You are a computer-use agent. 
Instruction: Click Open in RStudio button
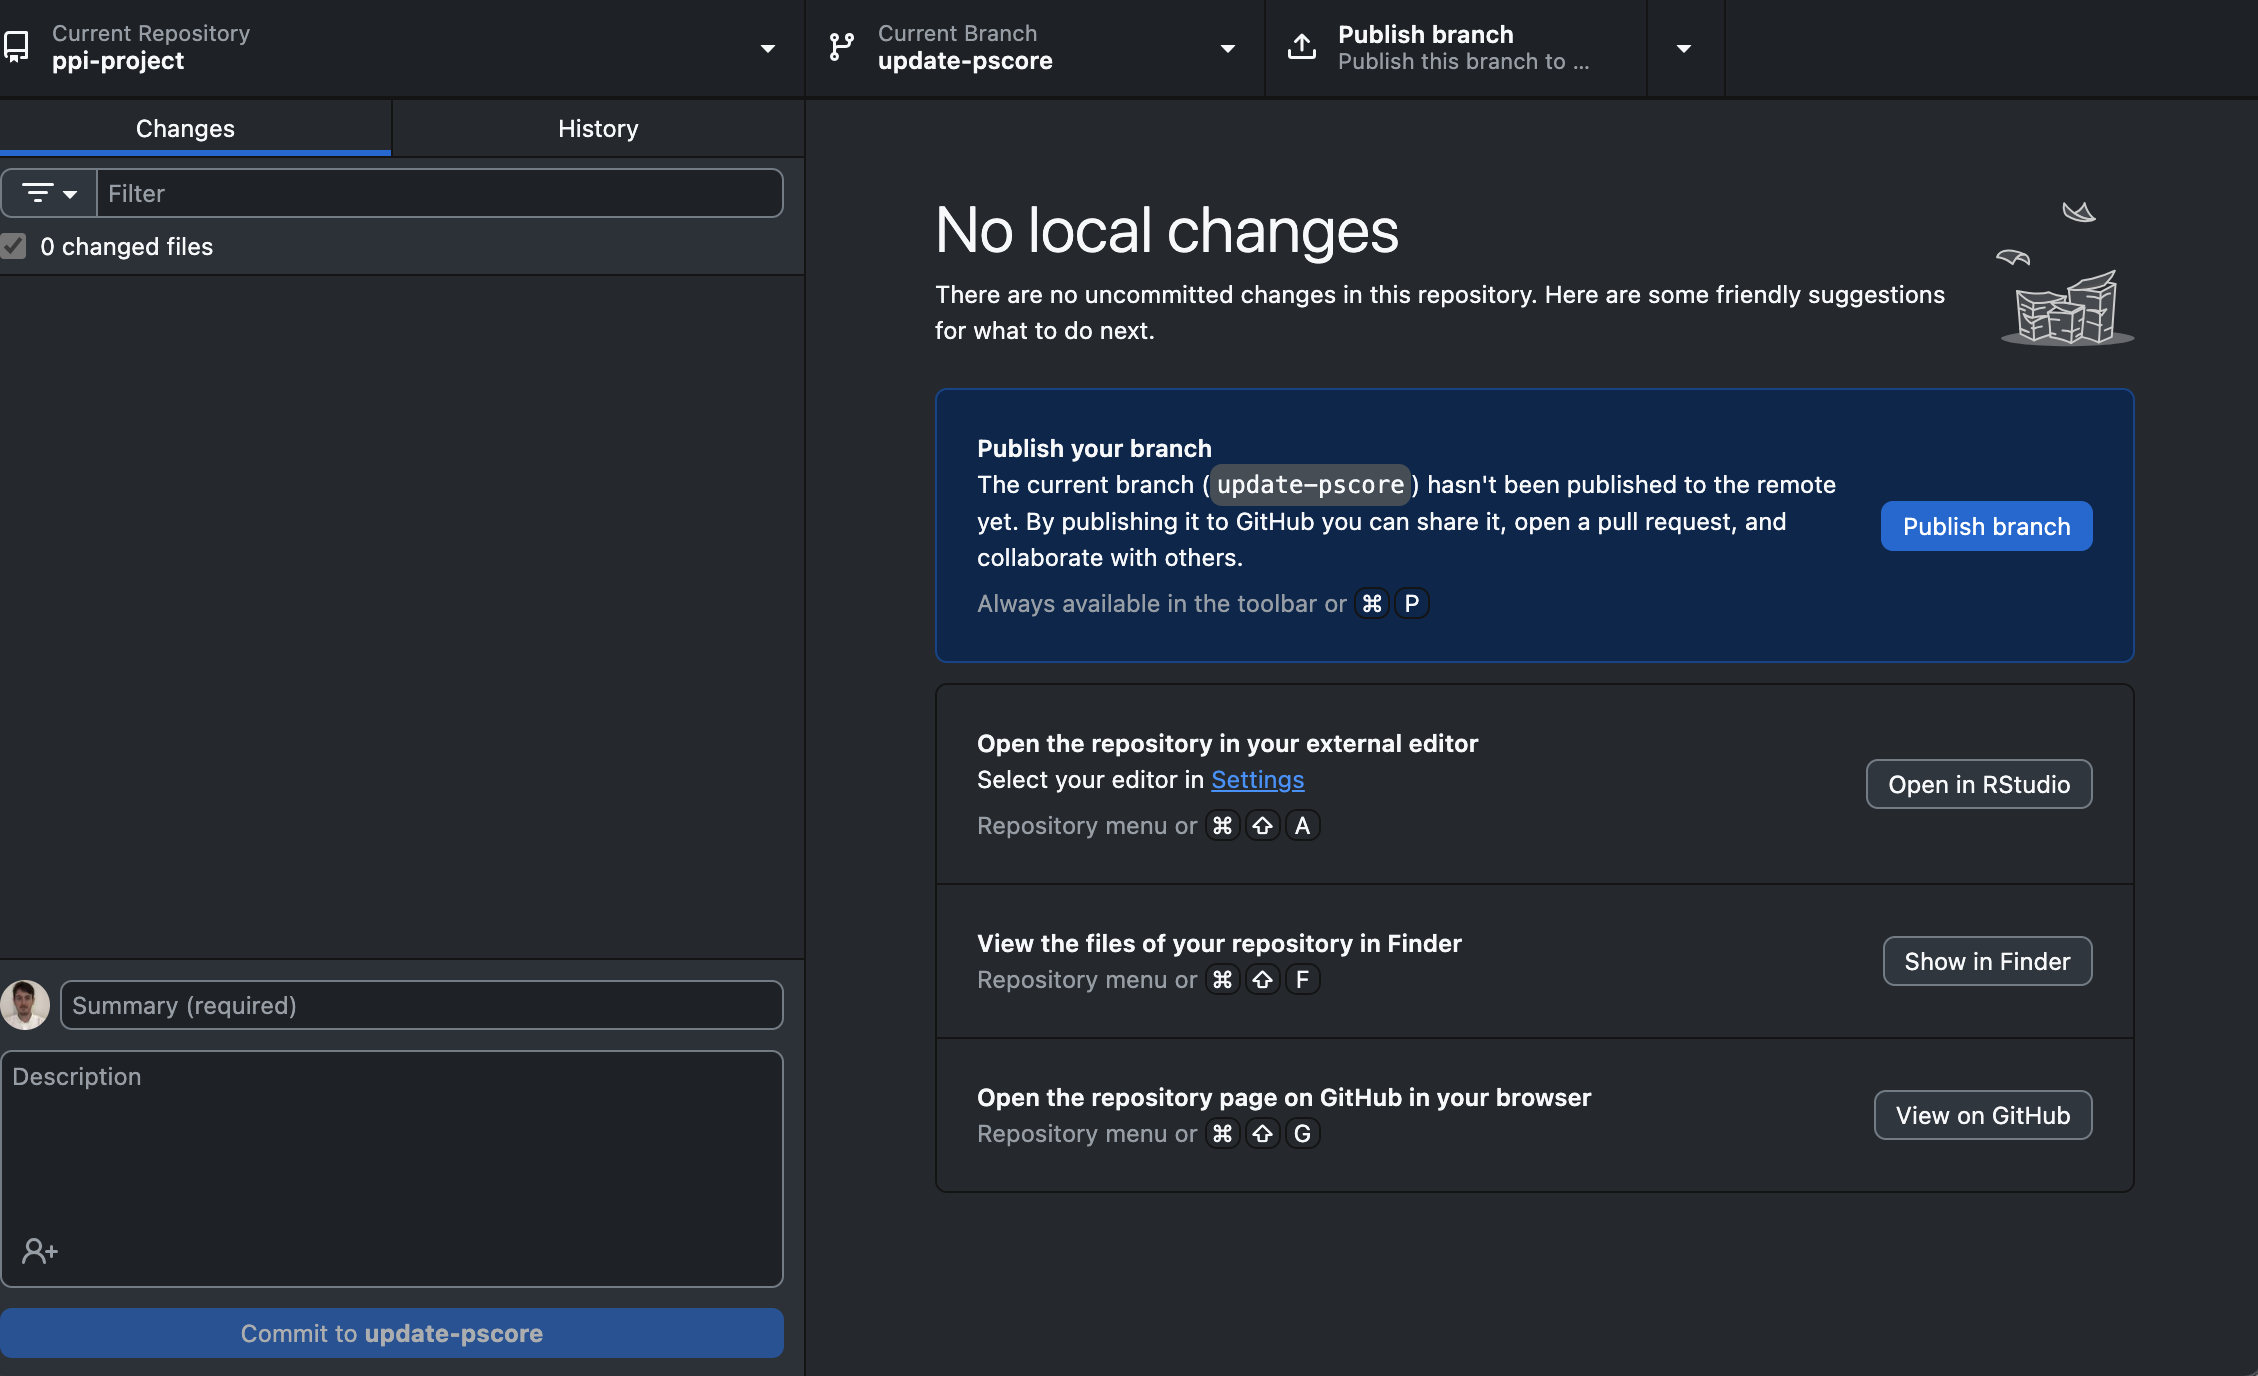click(1978, 785)
